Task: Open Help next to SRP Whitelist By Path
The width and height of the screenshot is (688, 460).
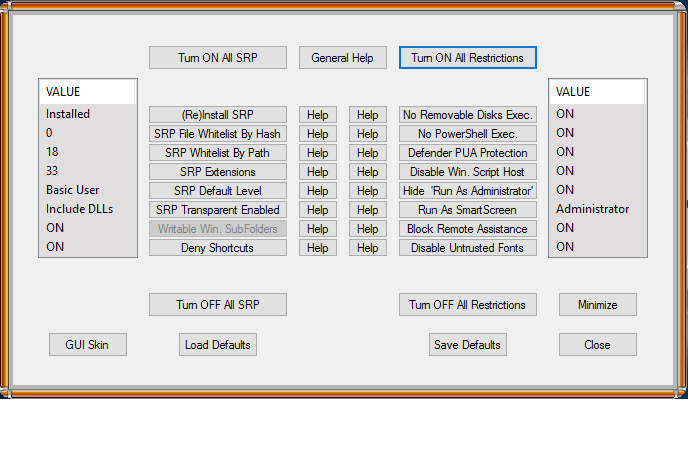Action: pyautogui.click(x=318, y=153)
